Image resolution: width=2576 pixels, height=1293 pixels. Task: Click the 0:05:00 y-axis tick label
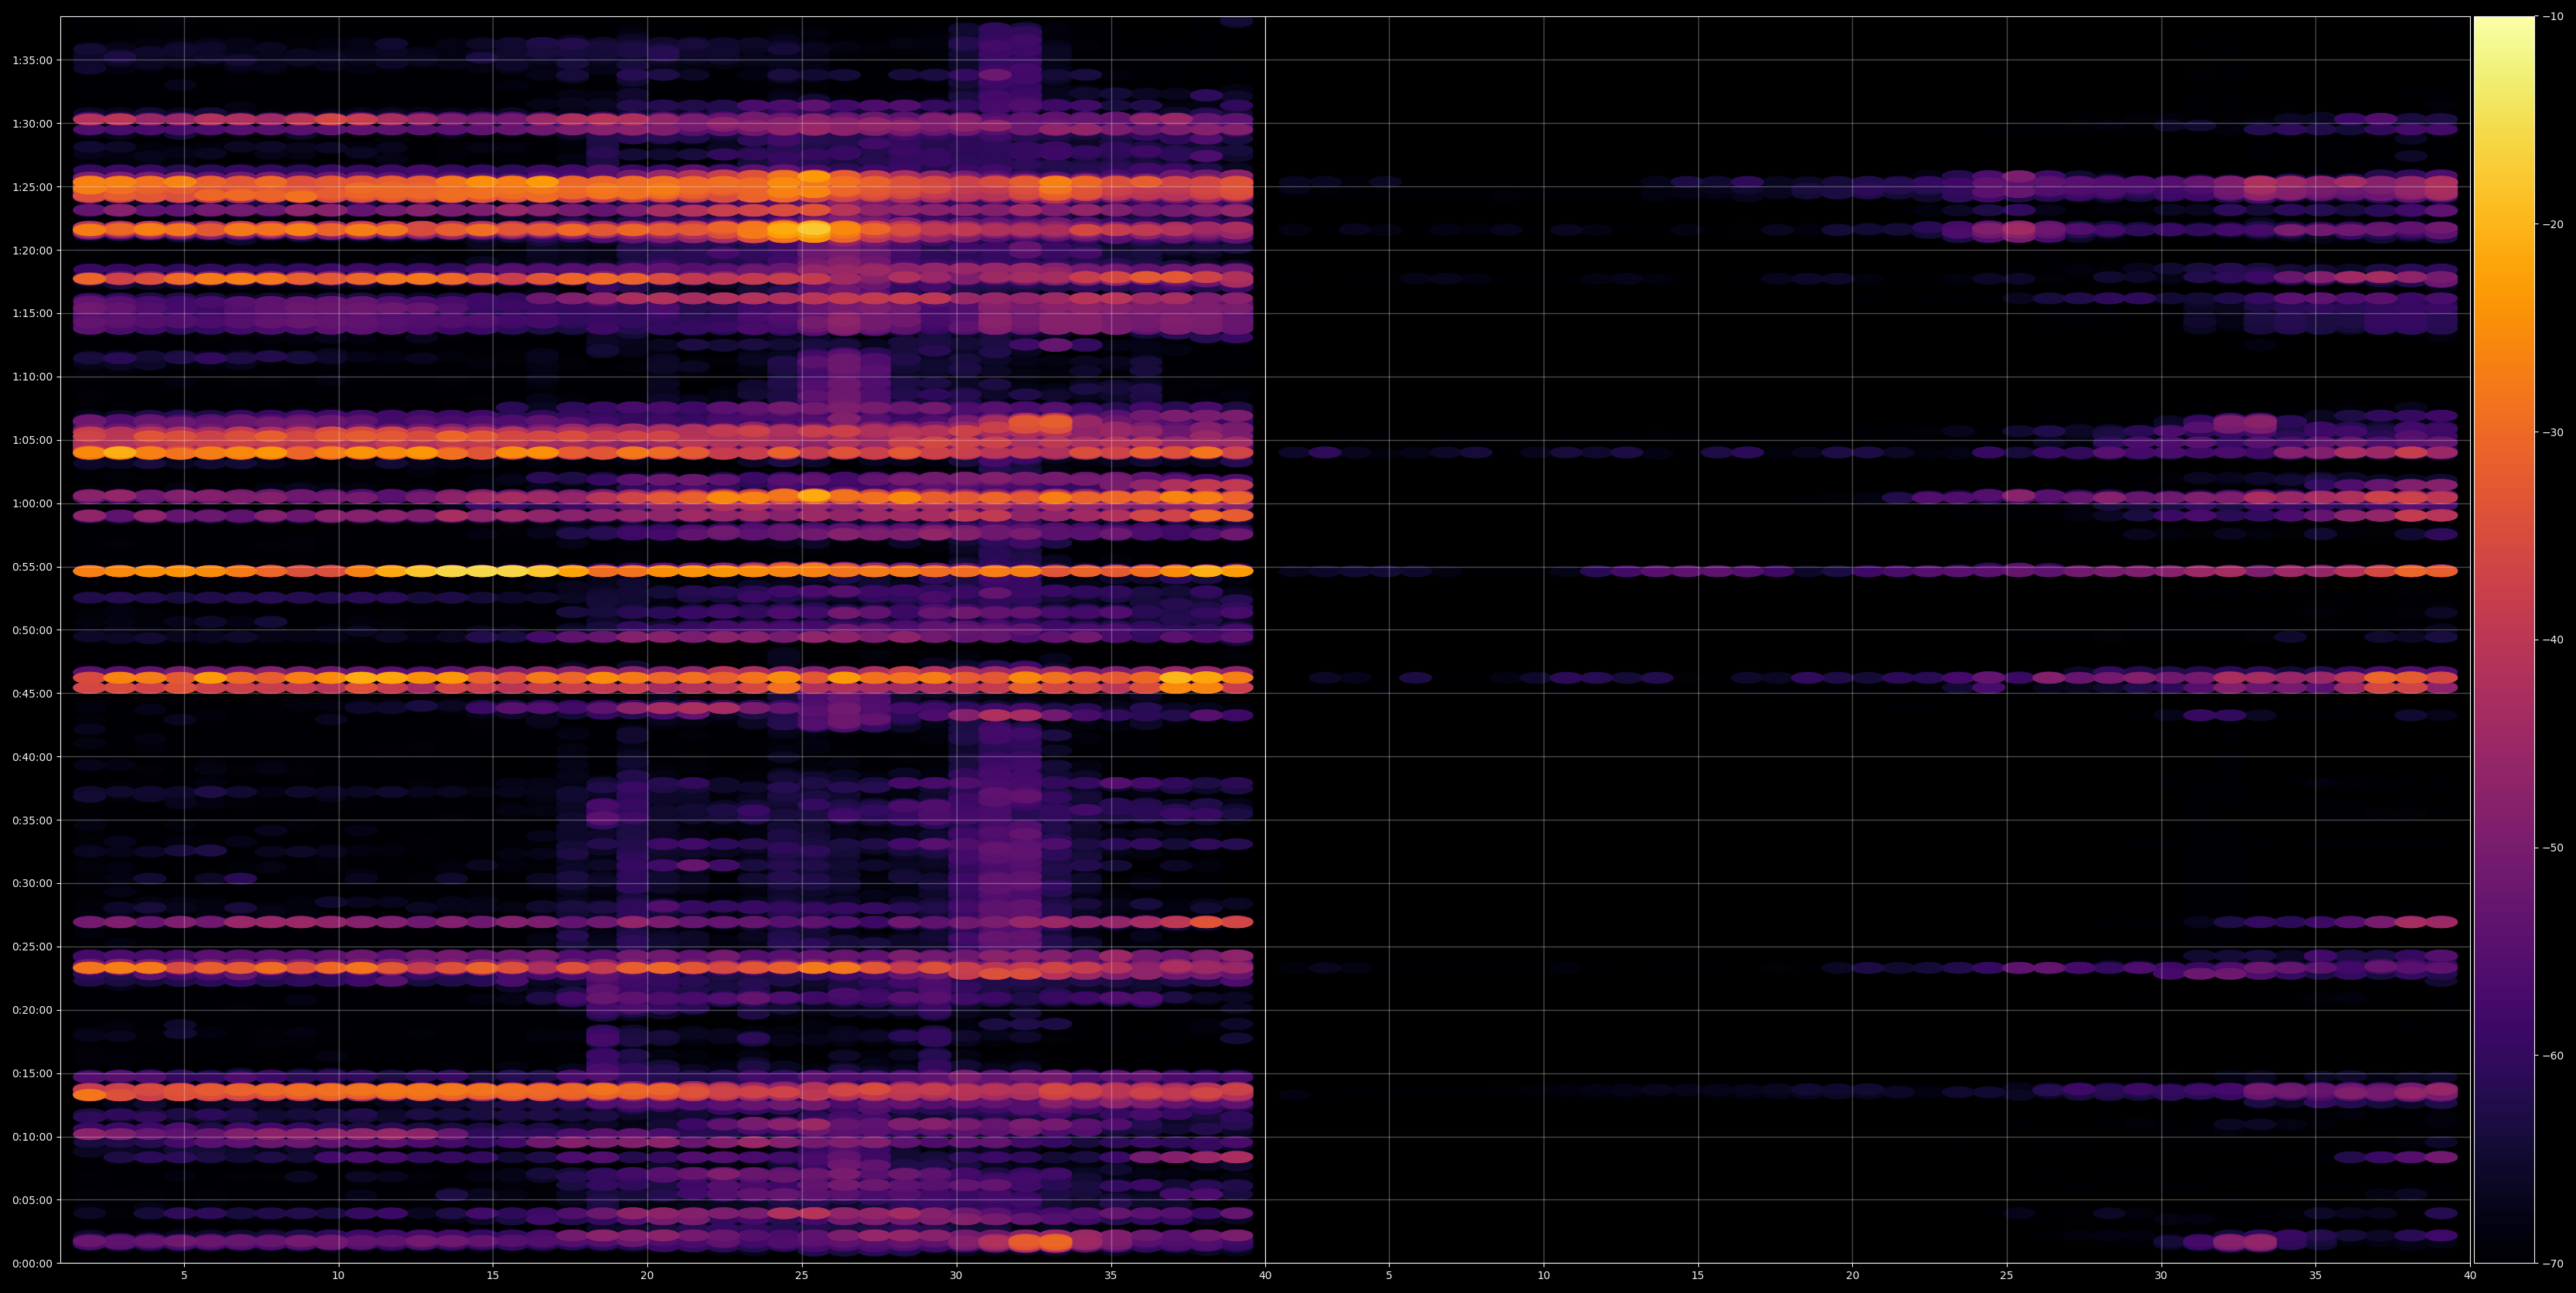point(32,1200)
